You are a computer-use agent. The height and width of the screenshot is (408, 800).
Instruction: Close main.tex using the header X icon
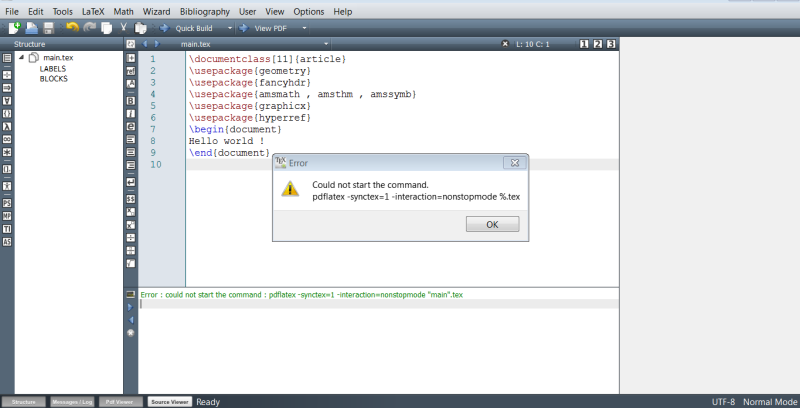pyautogui.click(x=505, y=44)
